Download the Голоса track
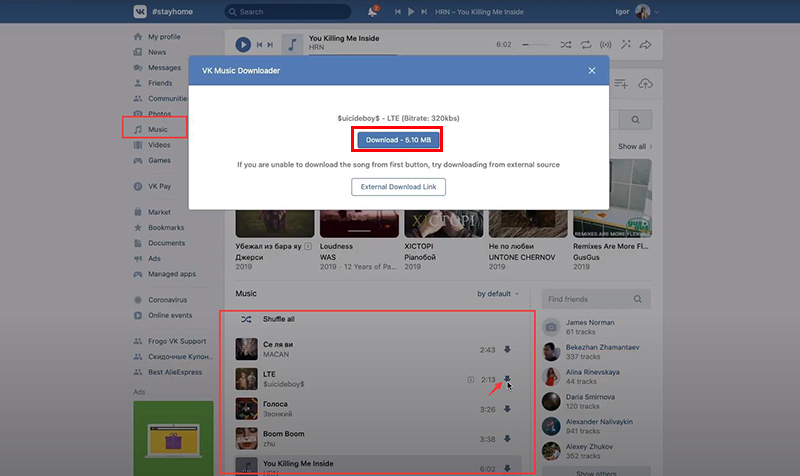Image resolution: width=800 pixels, height=476 pixels. (x=507, y=409)
